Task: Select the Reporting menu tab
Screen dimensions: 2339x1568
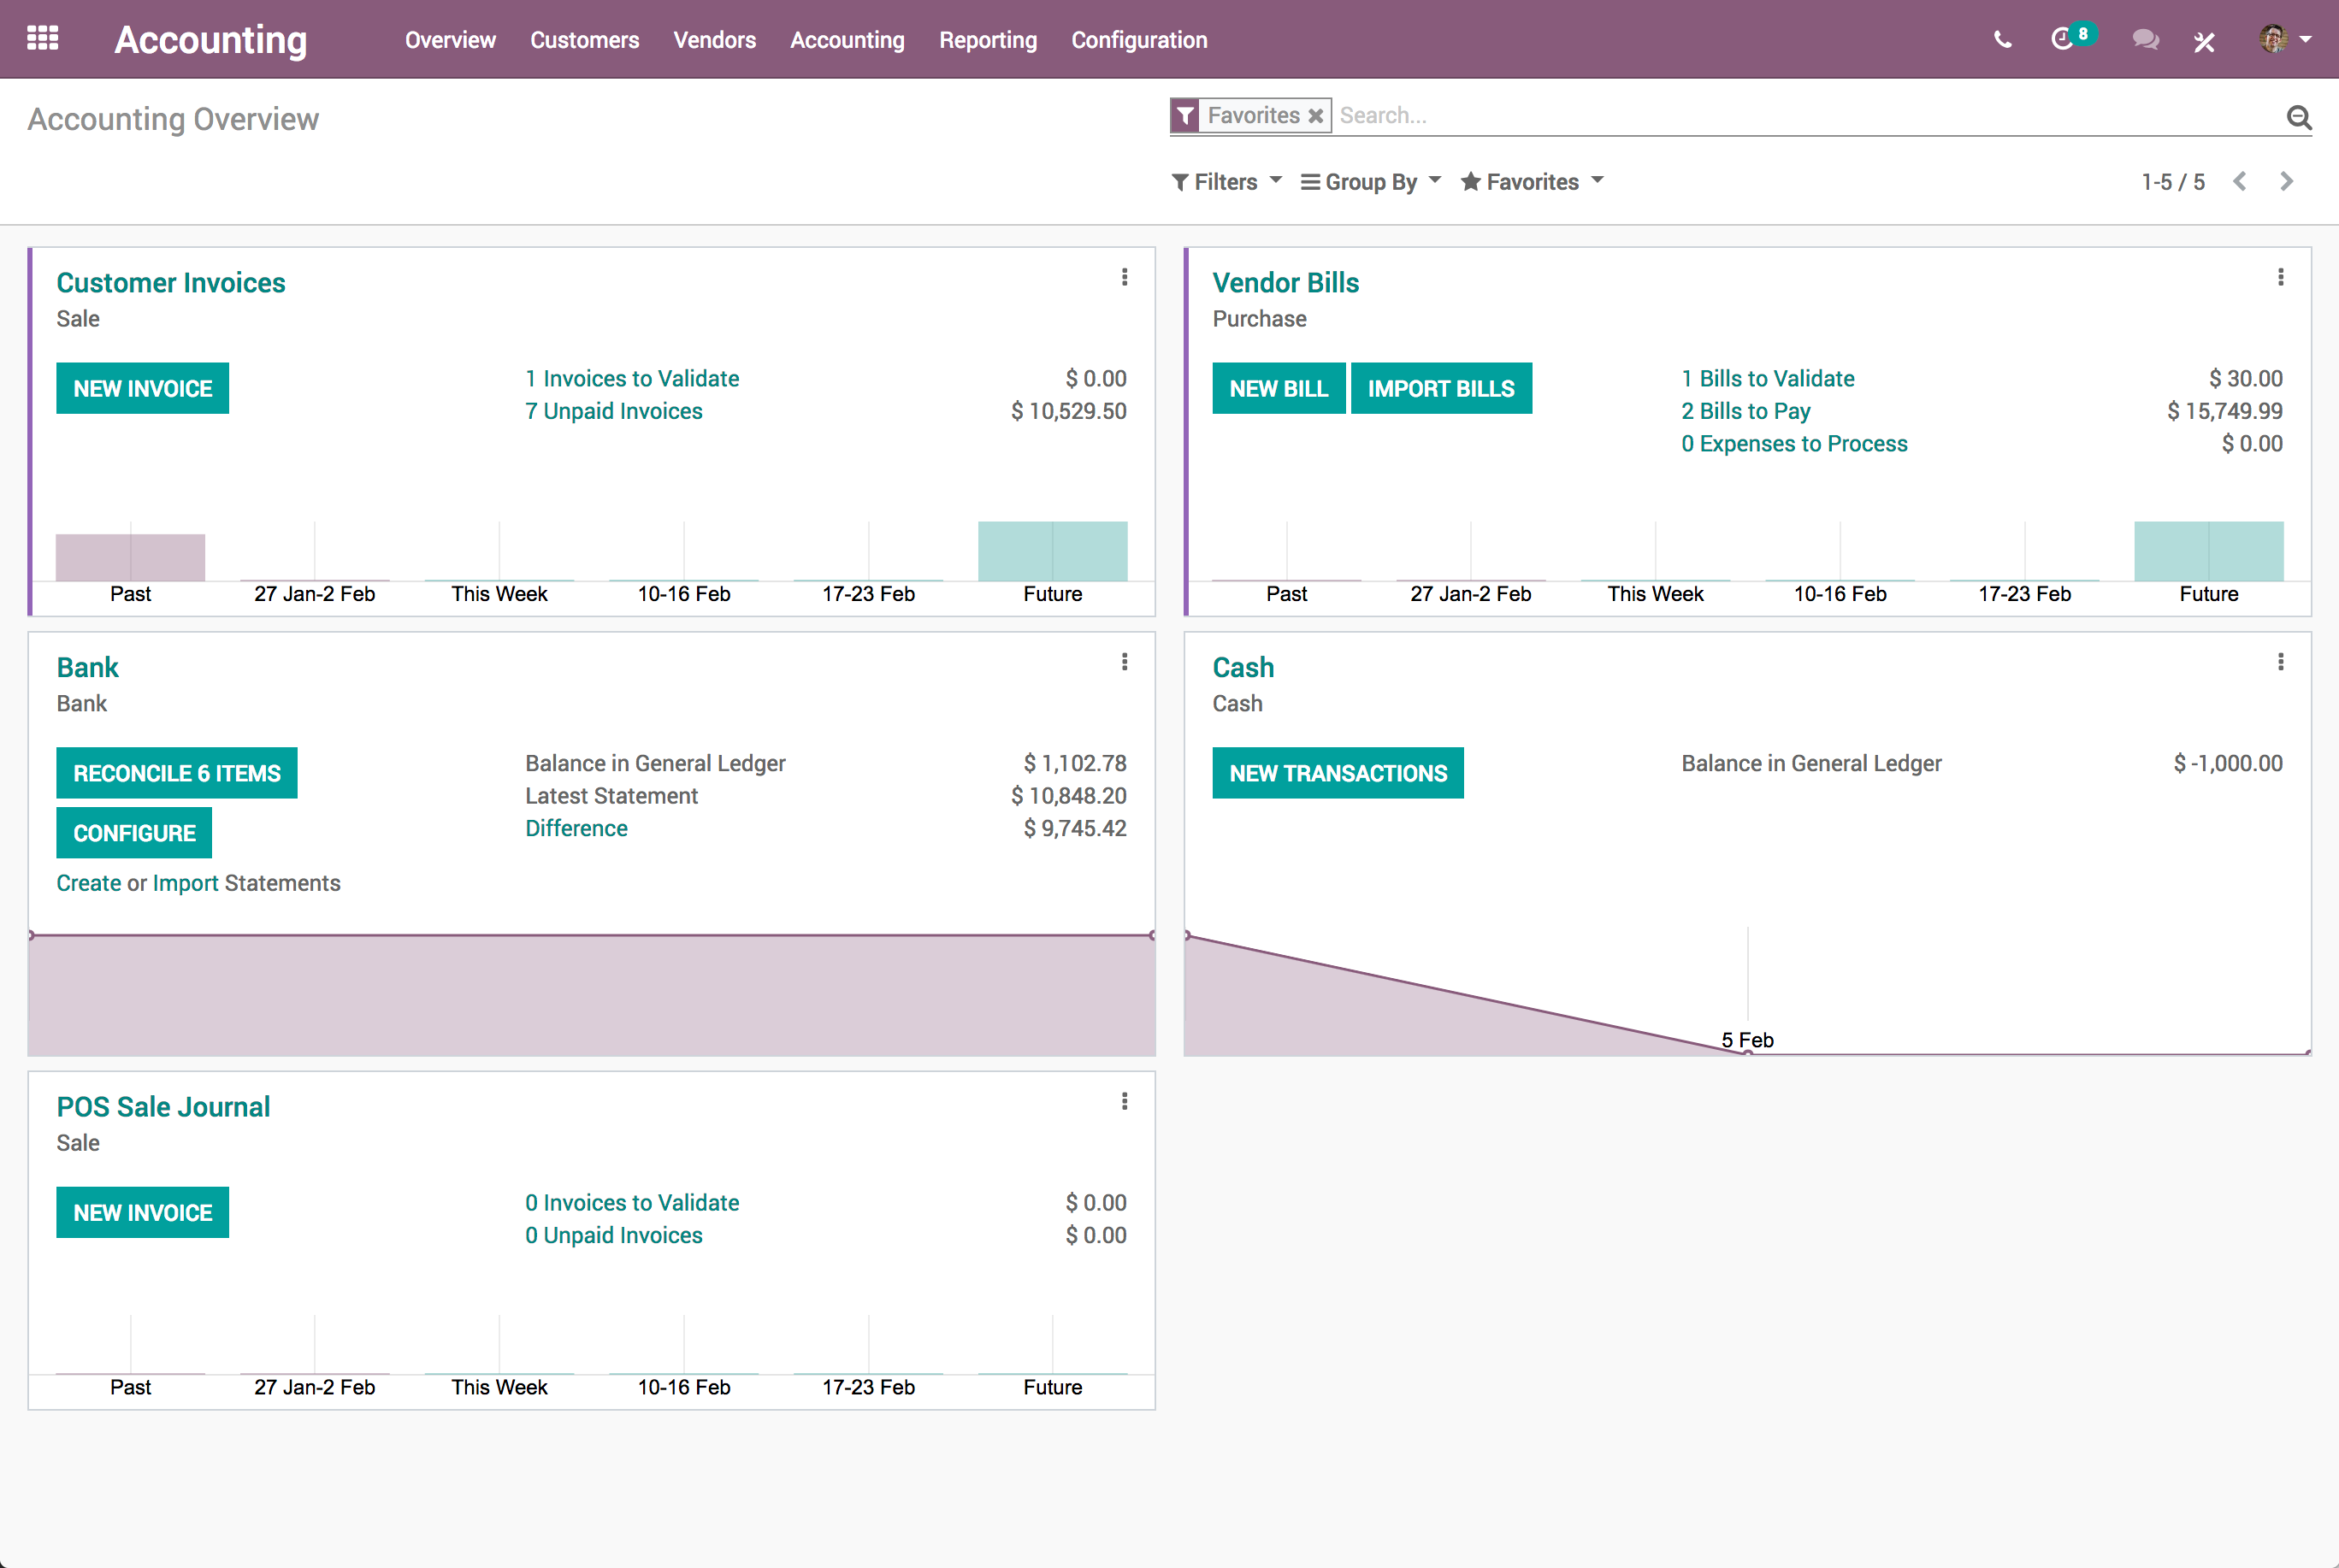Action: [x=984, y=38]
